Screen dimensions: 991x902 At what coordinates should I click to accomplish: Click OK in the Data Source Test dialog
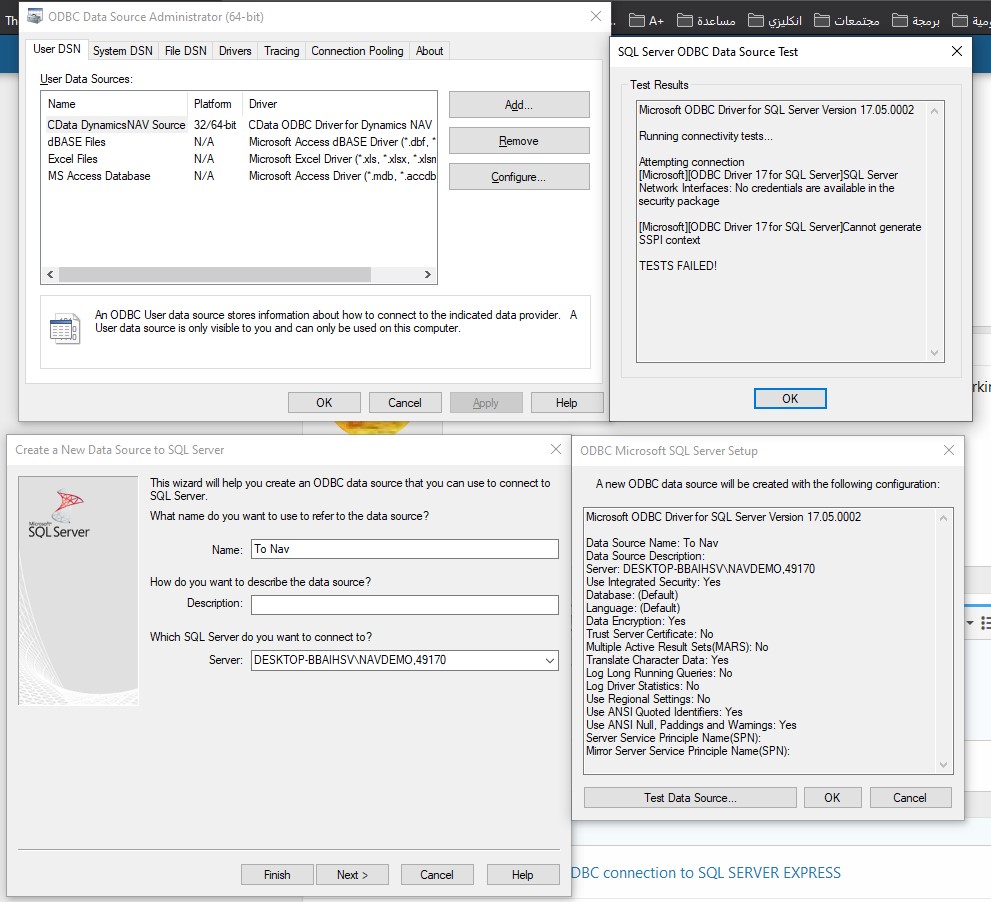click(790, 399)
